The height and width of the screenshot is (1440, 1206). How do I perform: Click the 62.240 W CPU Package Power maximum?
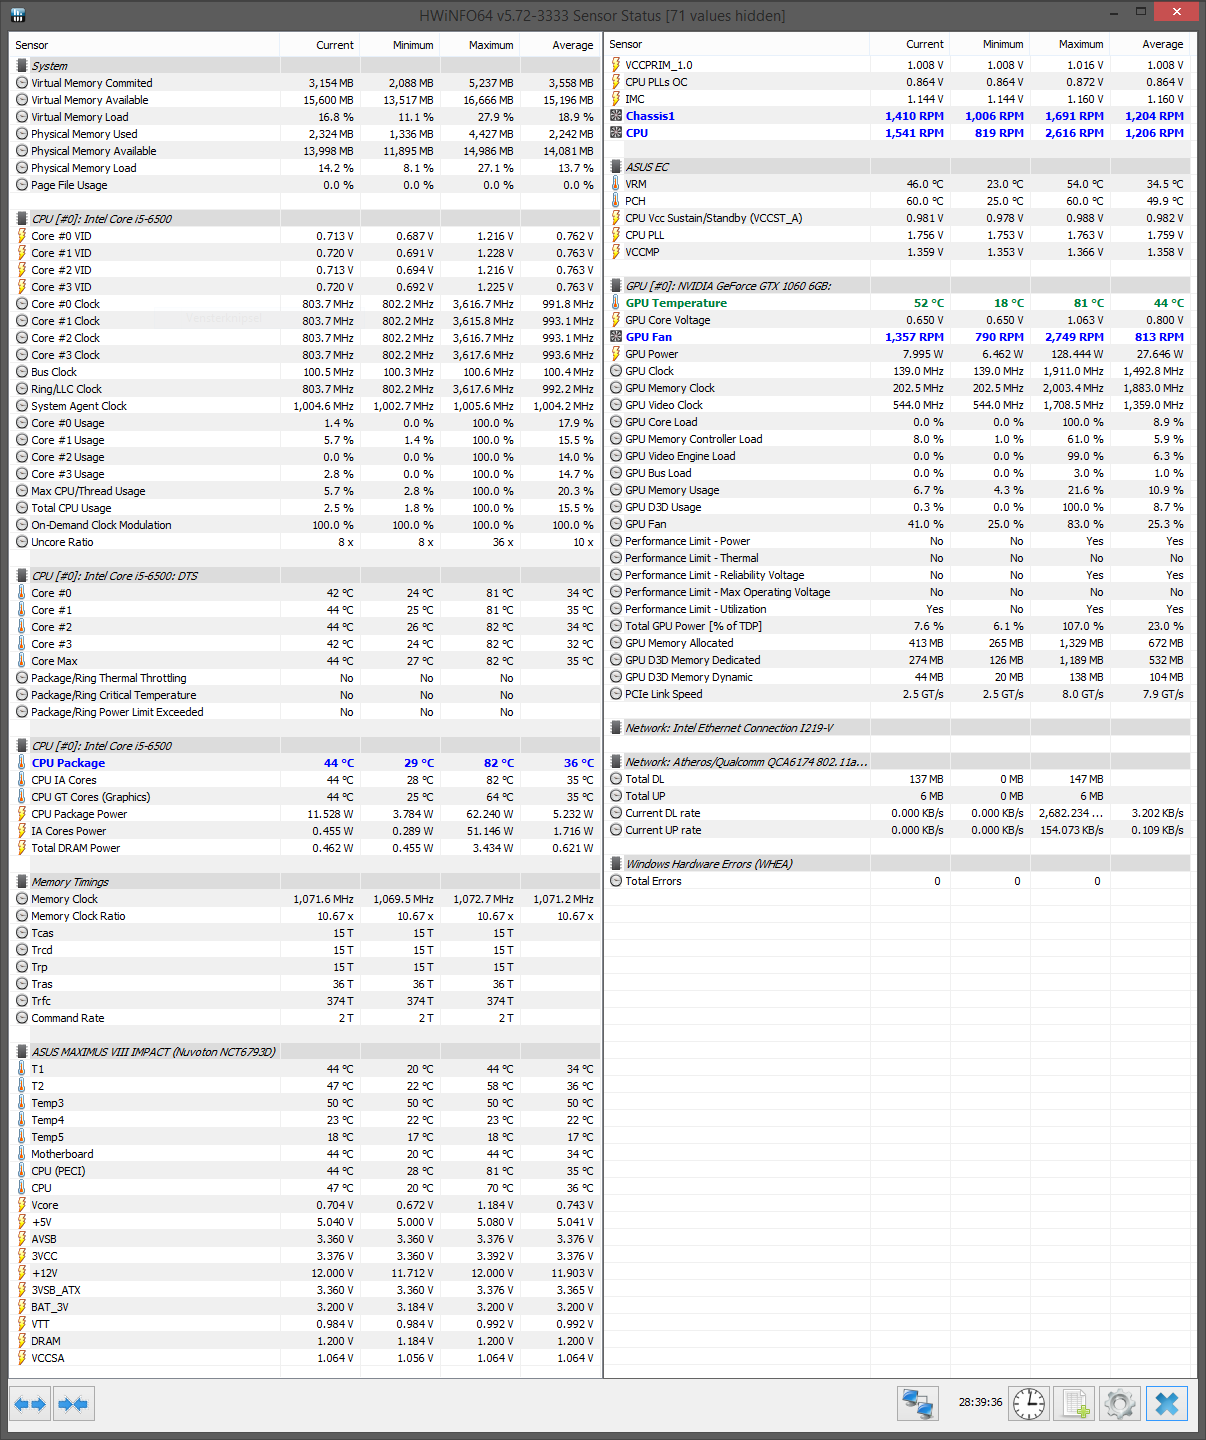pyautogui.click(x=489, y=814)
